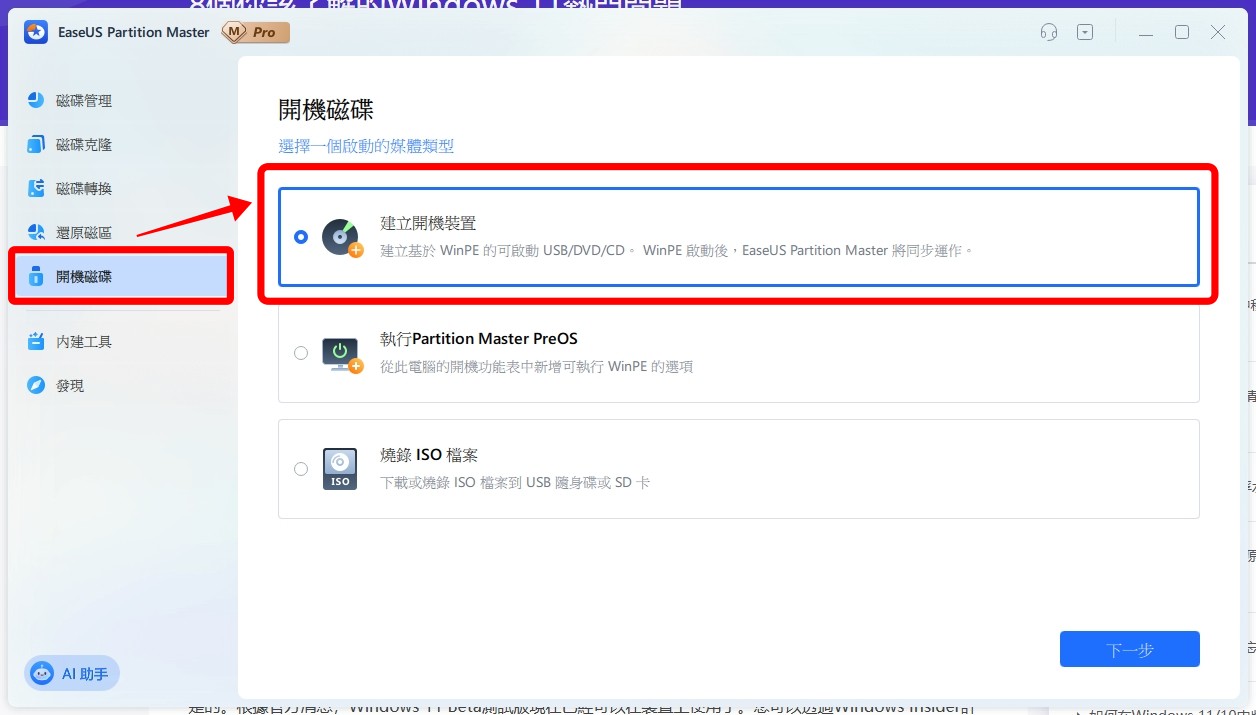Click the 下載或燒錄 ISO 檔案 description text
Viewport: 1256px width, 715px height.
[x=515, y=482]
